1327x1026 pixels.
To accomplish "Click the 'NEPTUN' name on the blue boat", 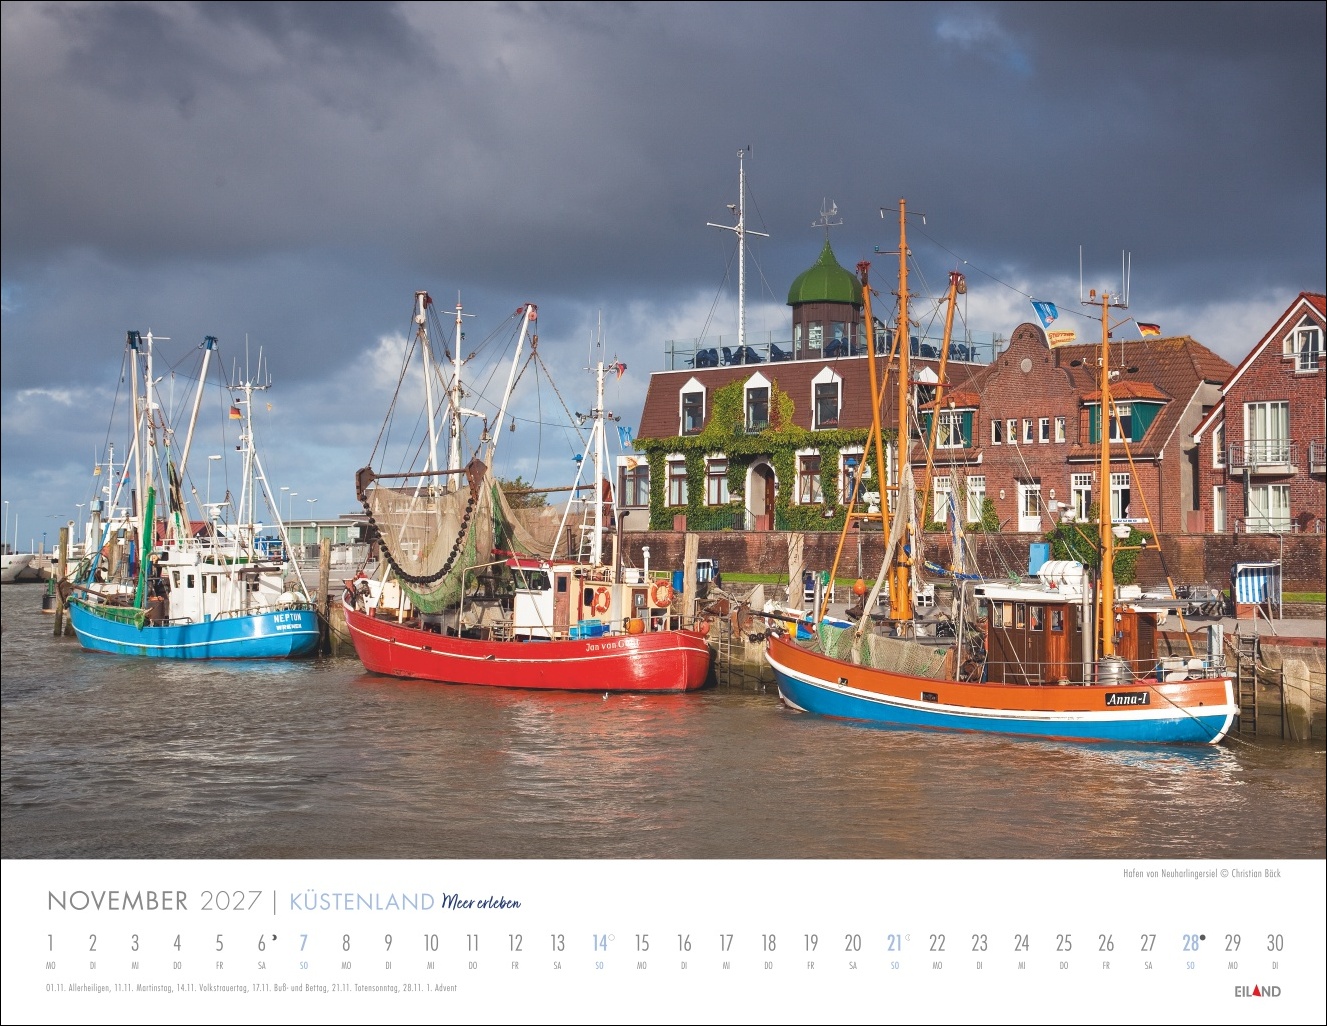I will point(287,619).
